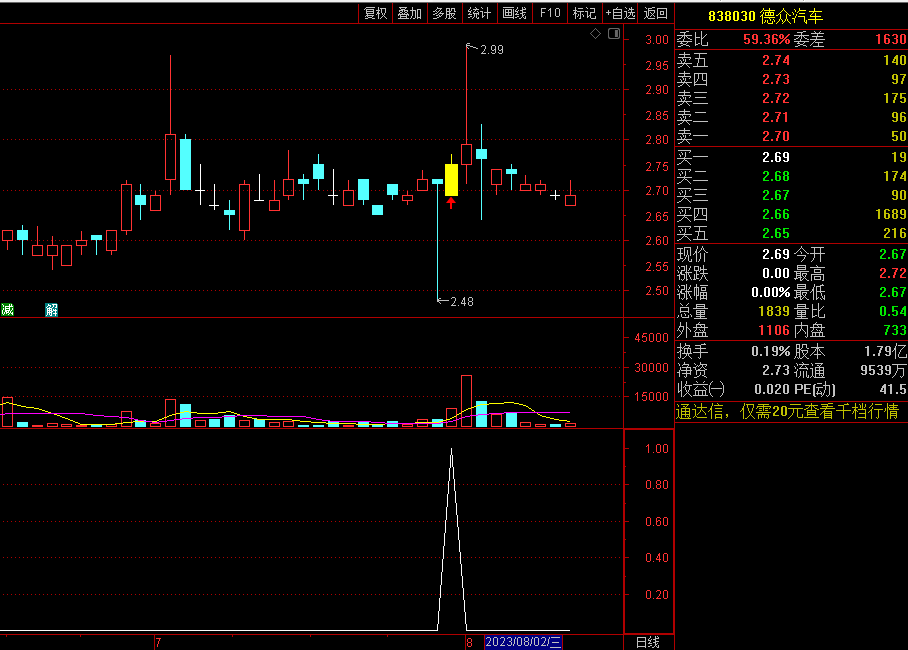The image size is (908, 650).
Task: Click the 外盘 value 1106
Action: tap(774, 331)
